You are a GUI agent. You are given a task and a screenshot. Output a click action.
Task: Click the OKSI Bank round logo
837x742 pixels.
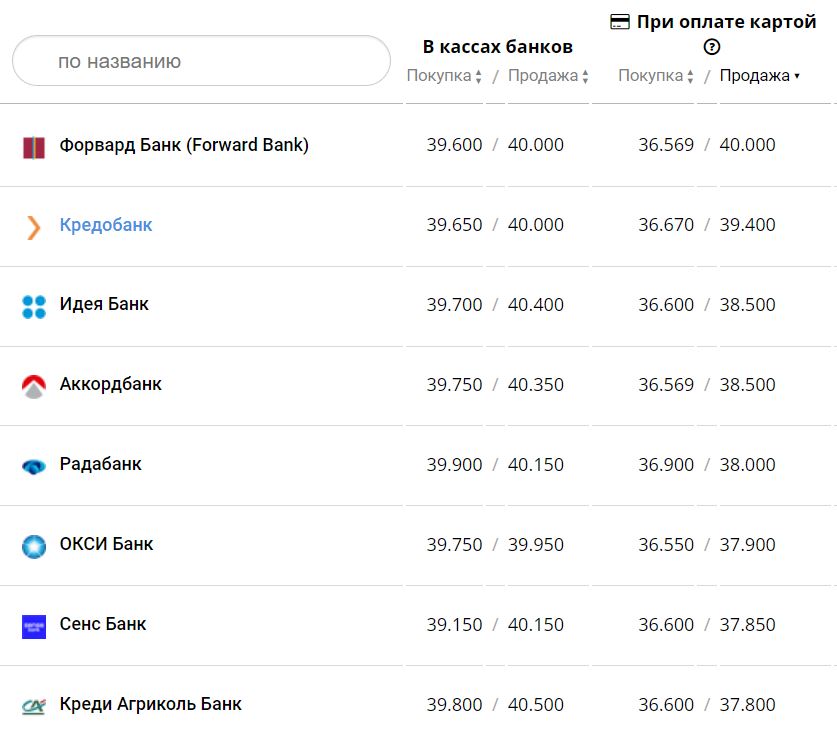tap(34, 546)
